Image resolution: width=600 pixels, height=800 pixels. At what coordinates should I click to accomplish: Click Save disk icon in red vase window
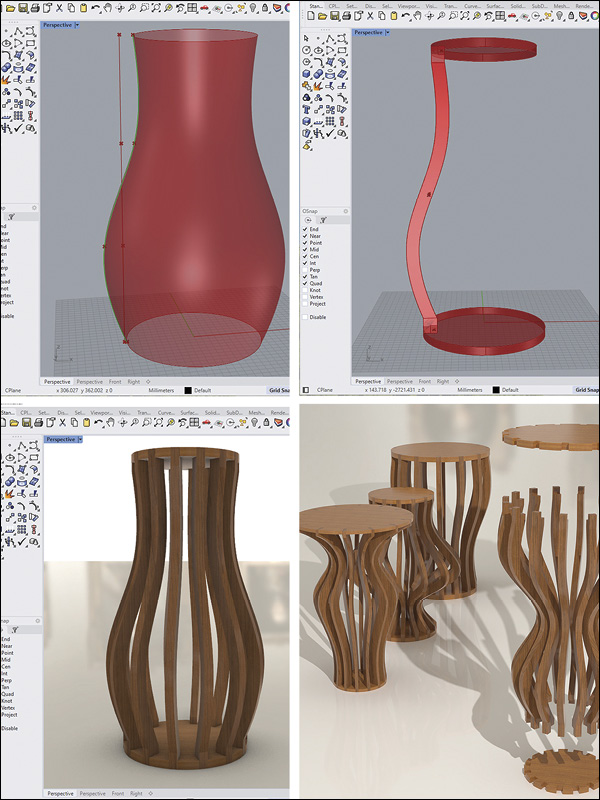(x=22, y=8)
